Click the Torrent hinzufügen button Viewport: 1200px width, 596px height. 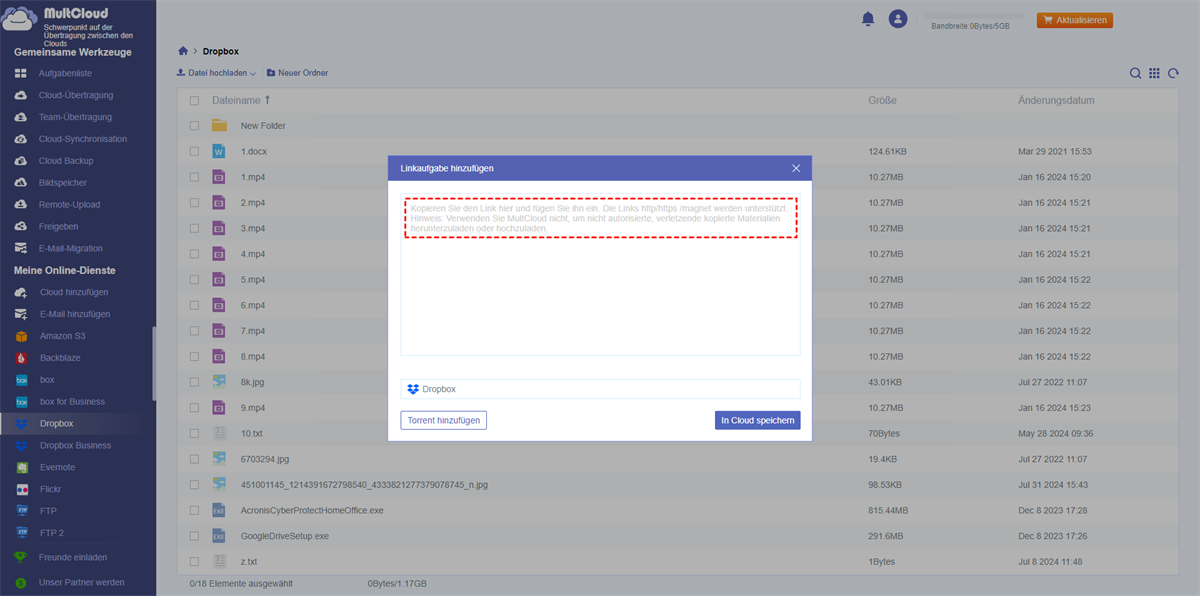(443, 421)
